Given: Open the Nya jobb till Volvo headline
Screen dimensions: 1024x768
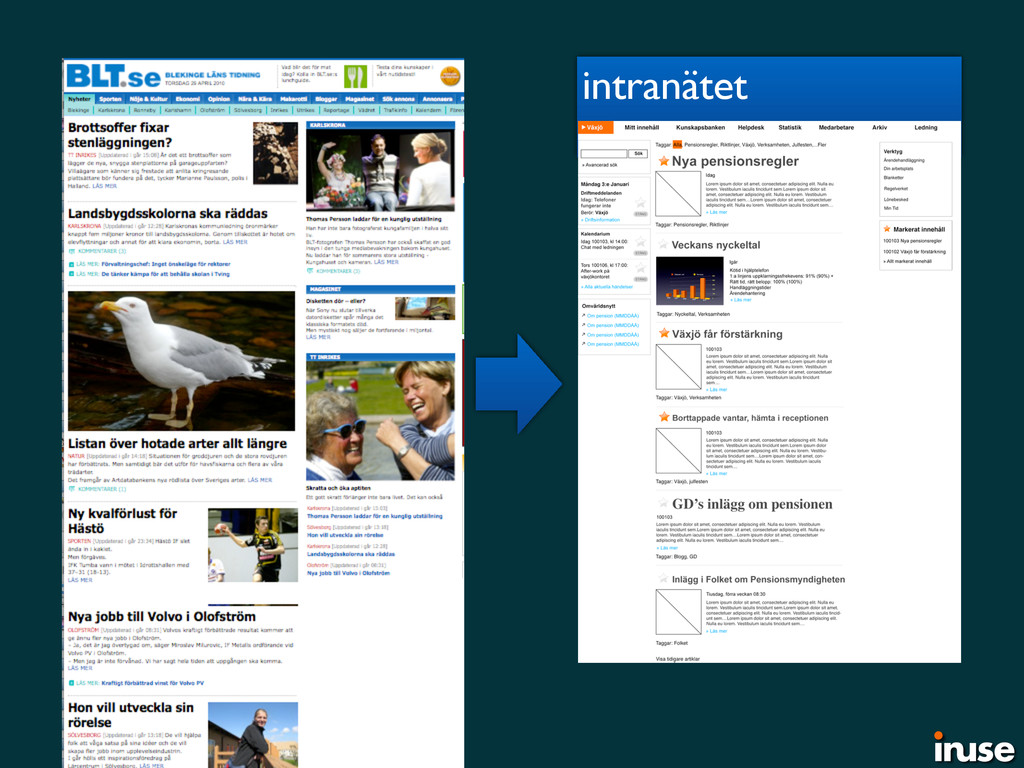Looking at the screenshot, I should coord(162,616).
